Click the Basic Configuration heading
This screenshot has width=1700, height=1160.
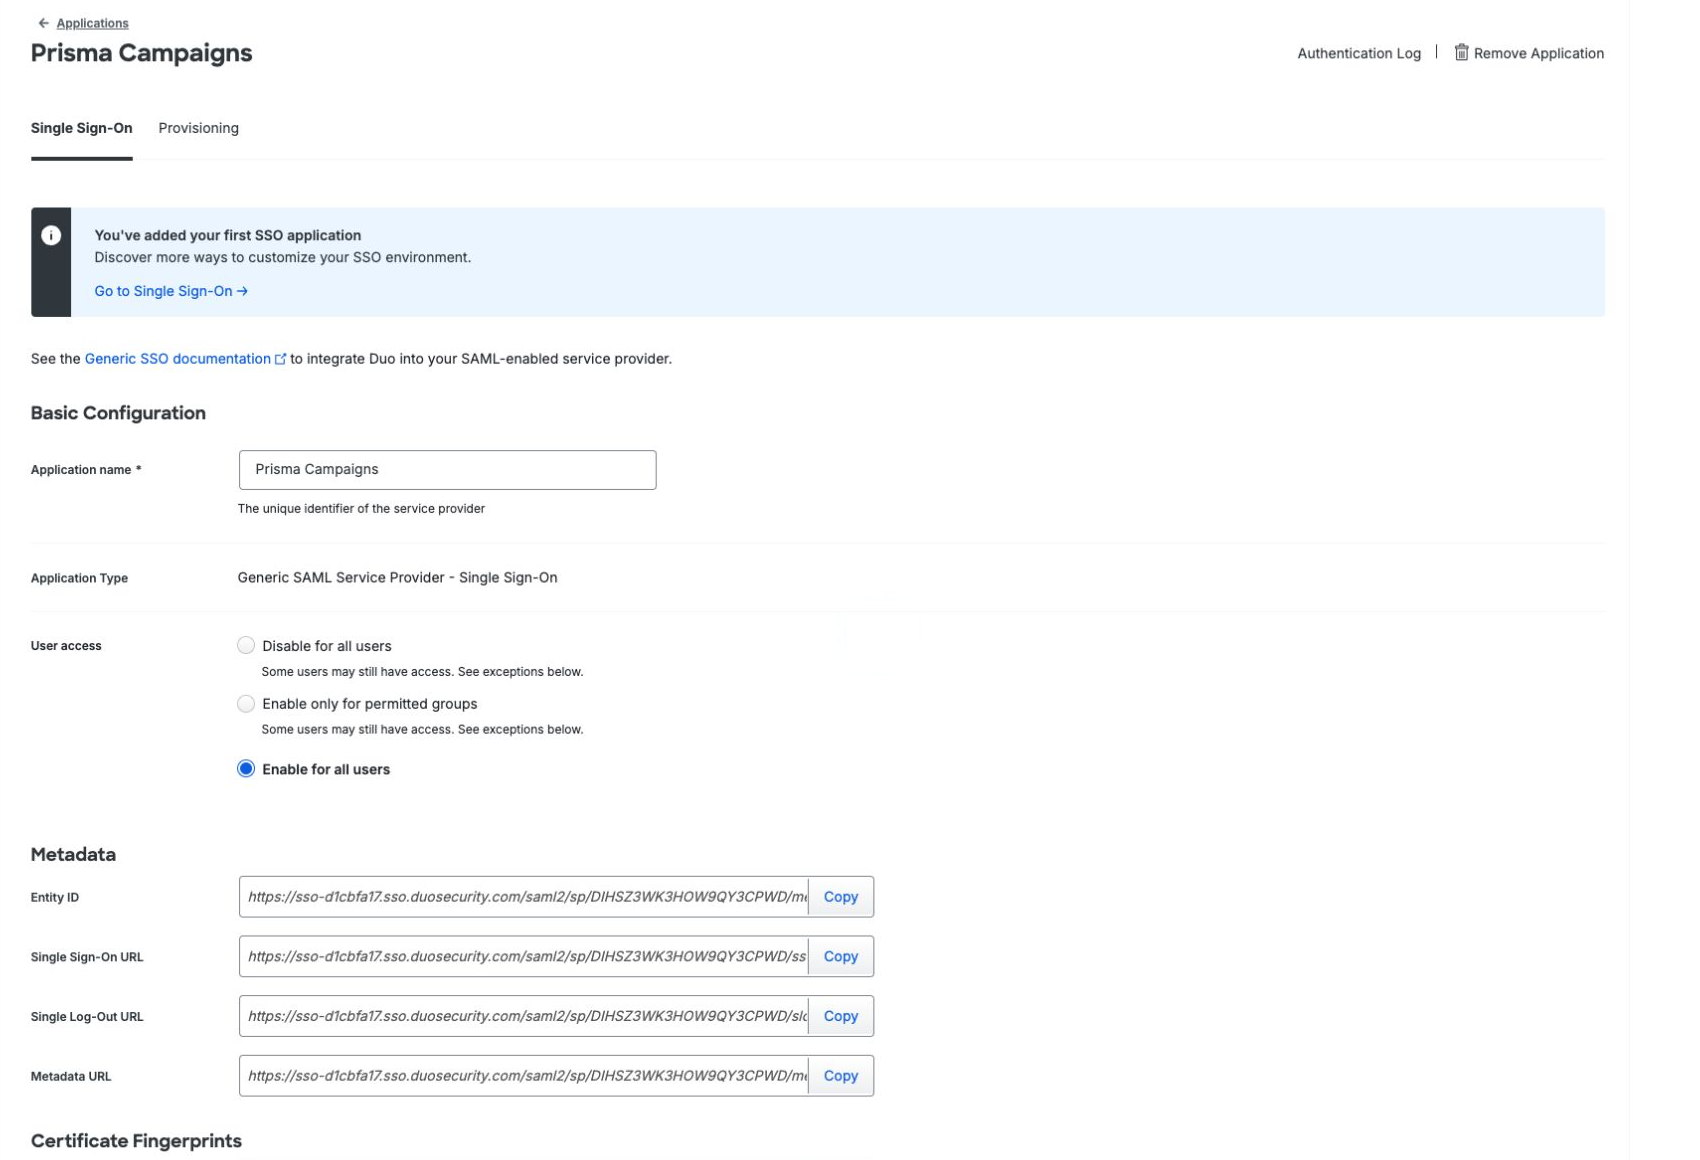(118, 413)
